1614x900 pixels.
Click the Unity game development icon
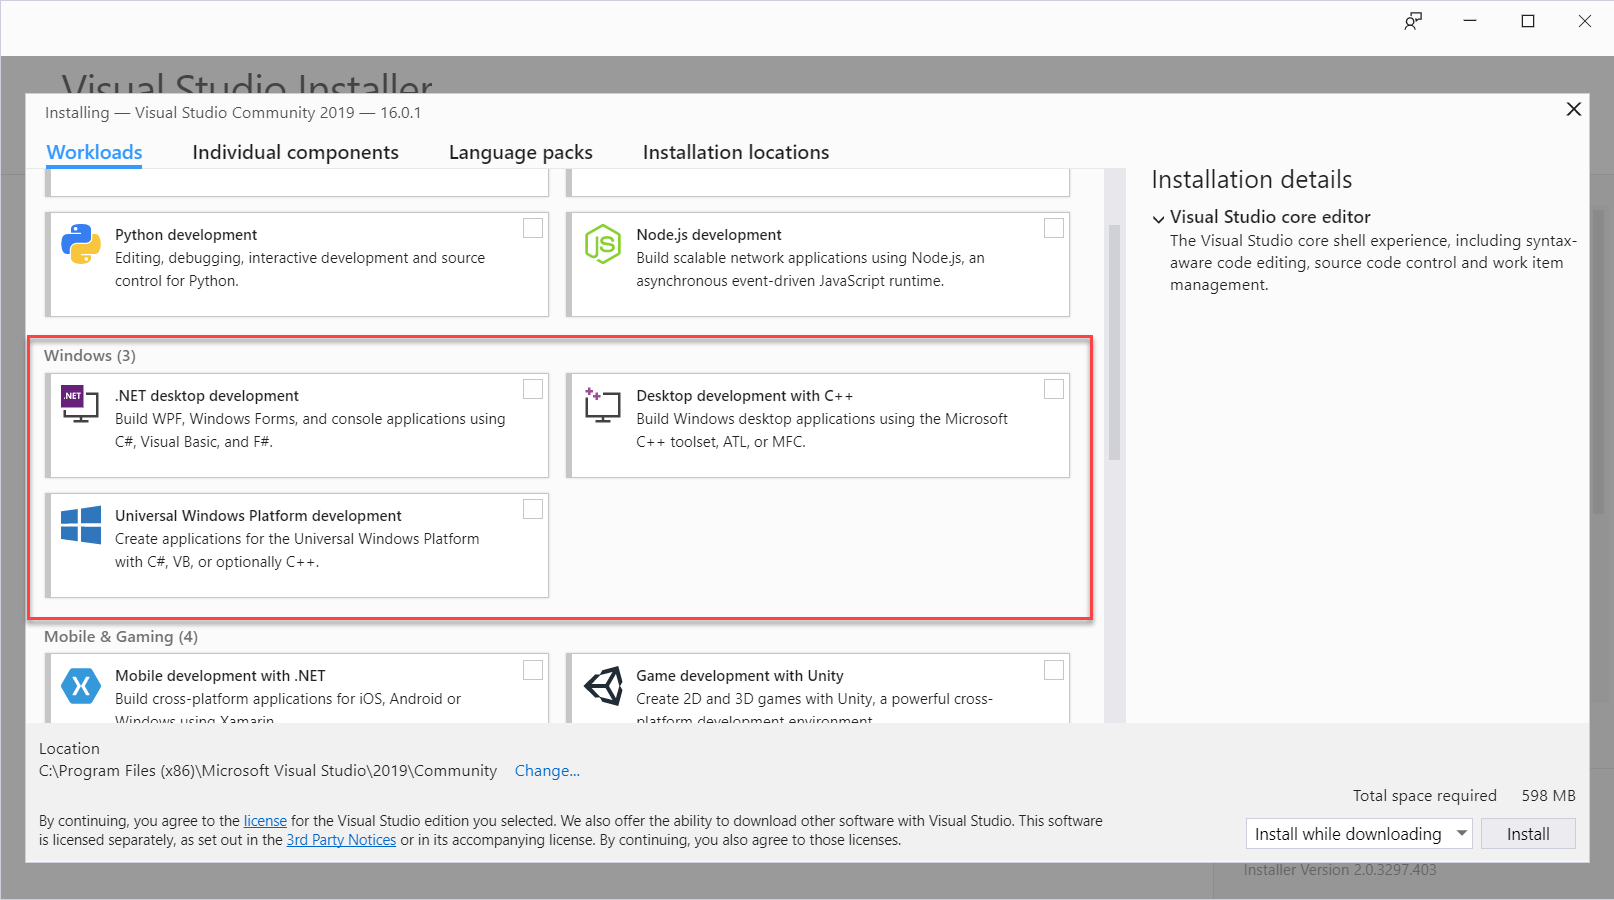603,686
